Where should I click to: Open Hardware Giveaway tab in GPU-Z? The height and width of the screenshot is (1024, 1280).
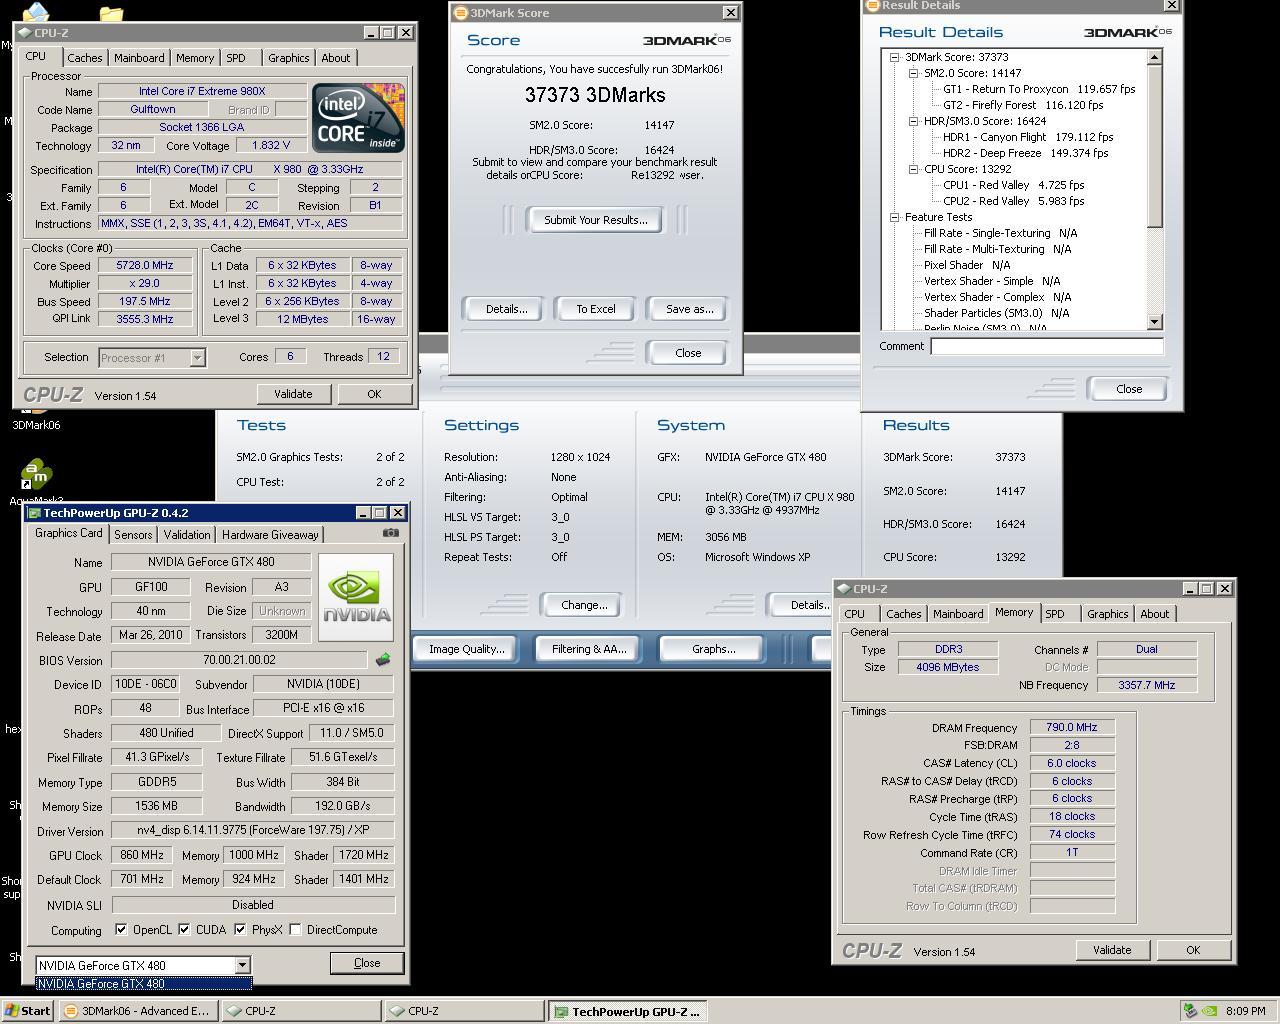[x=270, y=535]
